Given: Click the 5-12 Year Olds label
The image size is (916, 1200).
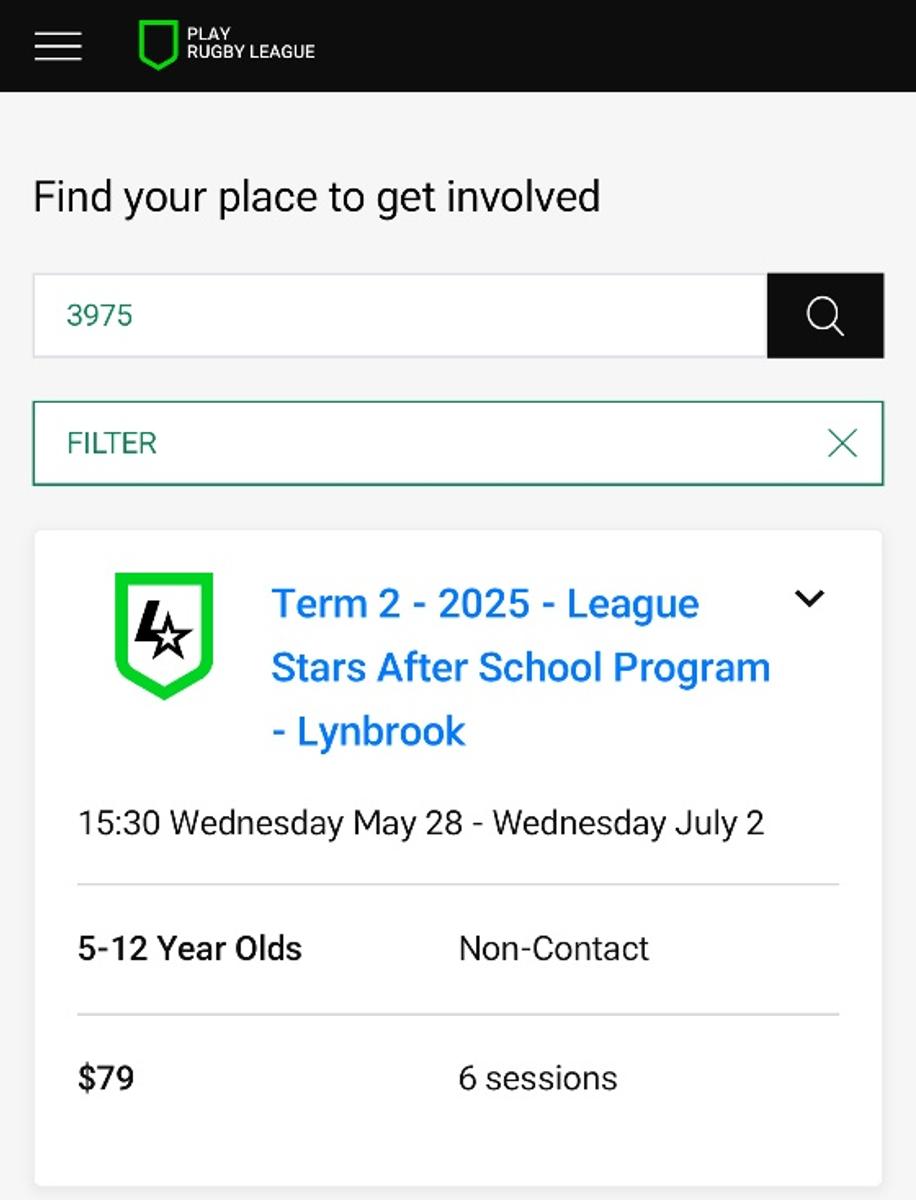Looking at the screenshot, I should pos(190,948).
